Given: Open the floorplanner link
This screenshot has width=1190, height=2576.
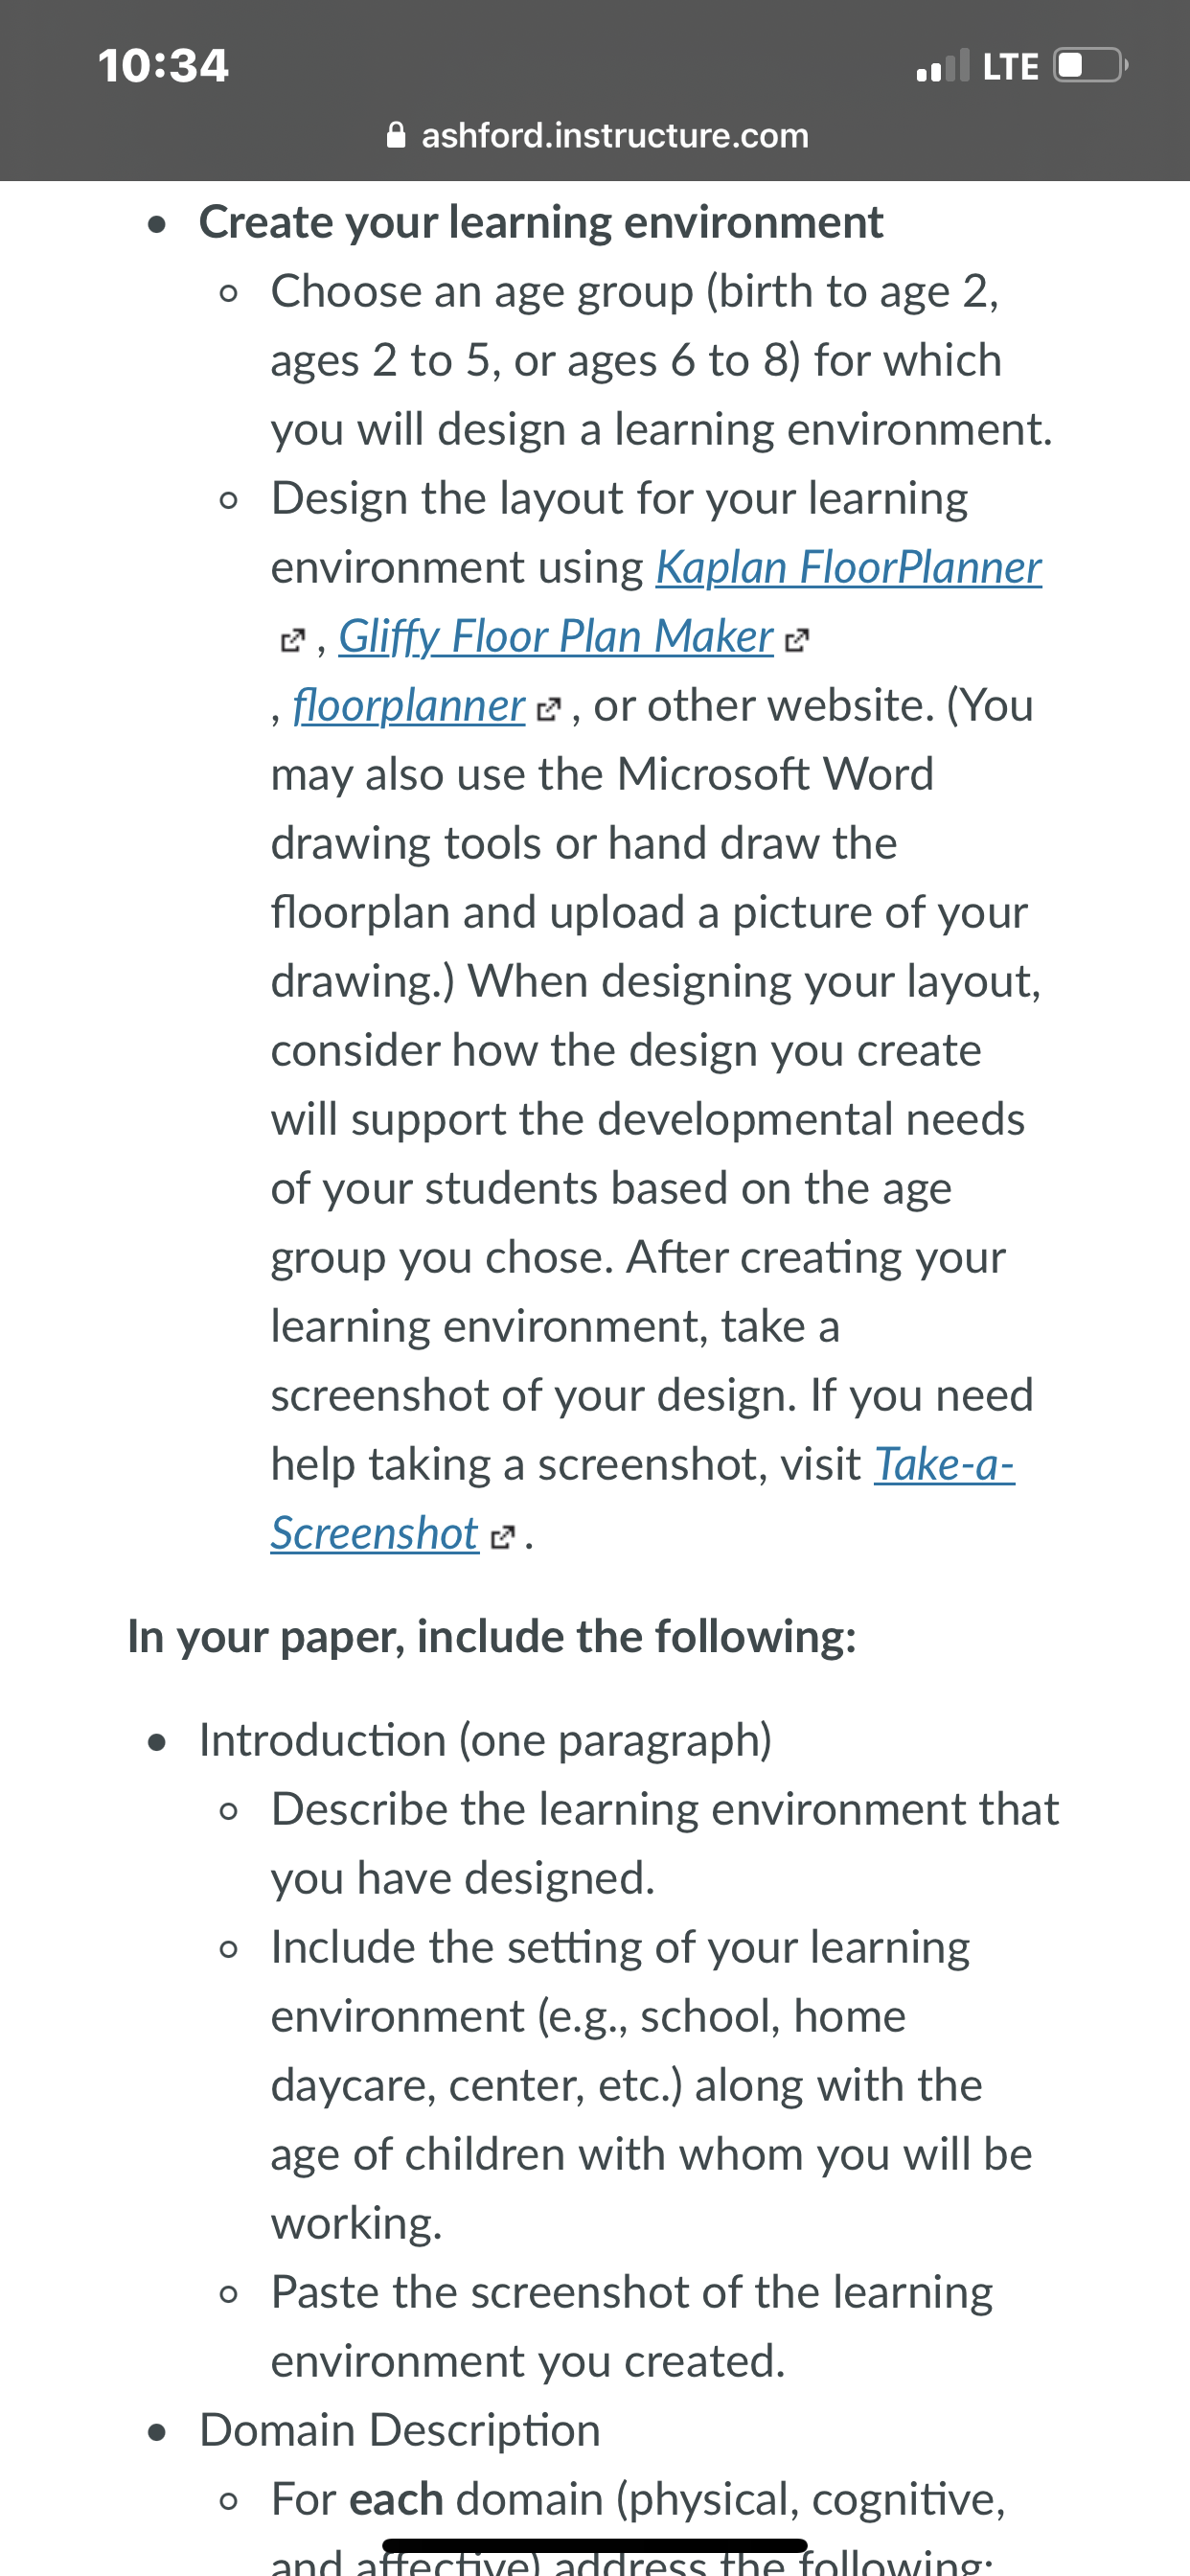Looking at the screenshot, I should click(x=409, y=705).
